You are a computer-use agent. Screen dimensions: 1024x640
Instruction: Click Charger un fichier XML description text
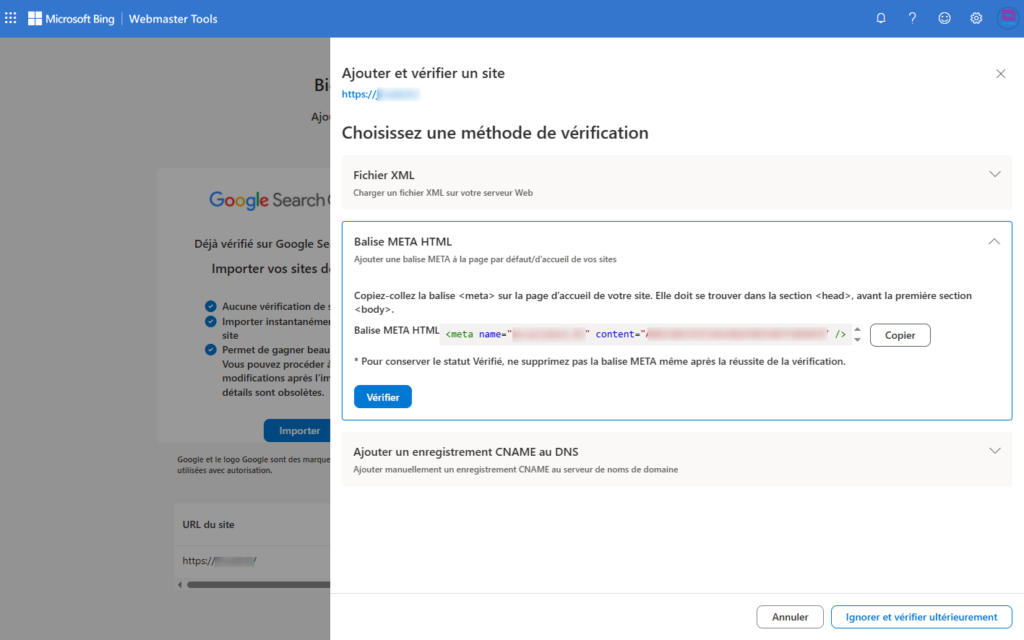(x=443, y=193)
